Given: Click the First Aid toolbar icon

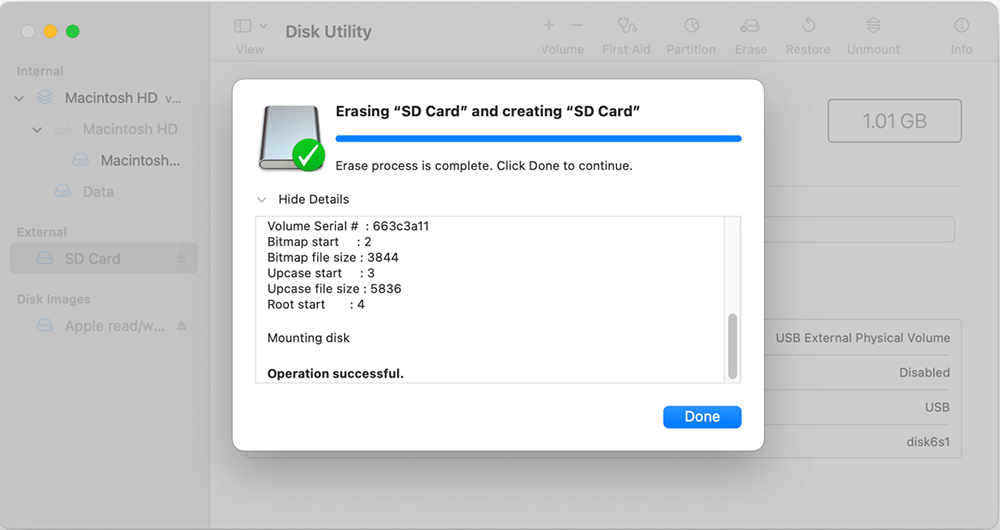Looking at the screenshot, I should 627,26.
